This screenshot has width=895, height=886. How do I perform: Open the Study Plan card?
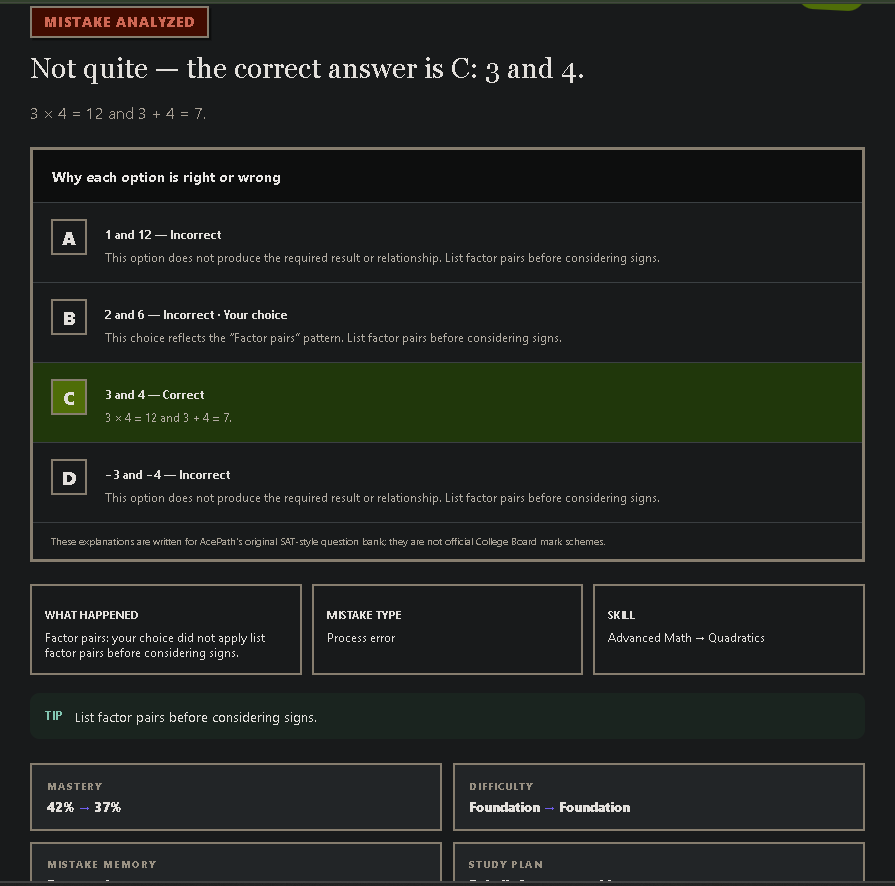pos(659,862)
